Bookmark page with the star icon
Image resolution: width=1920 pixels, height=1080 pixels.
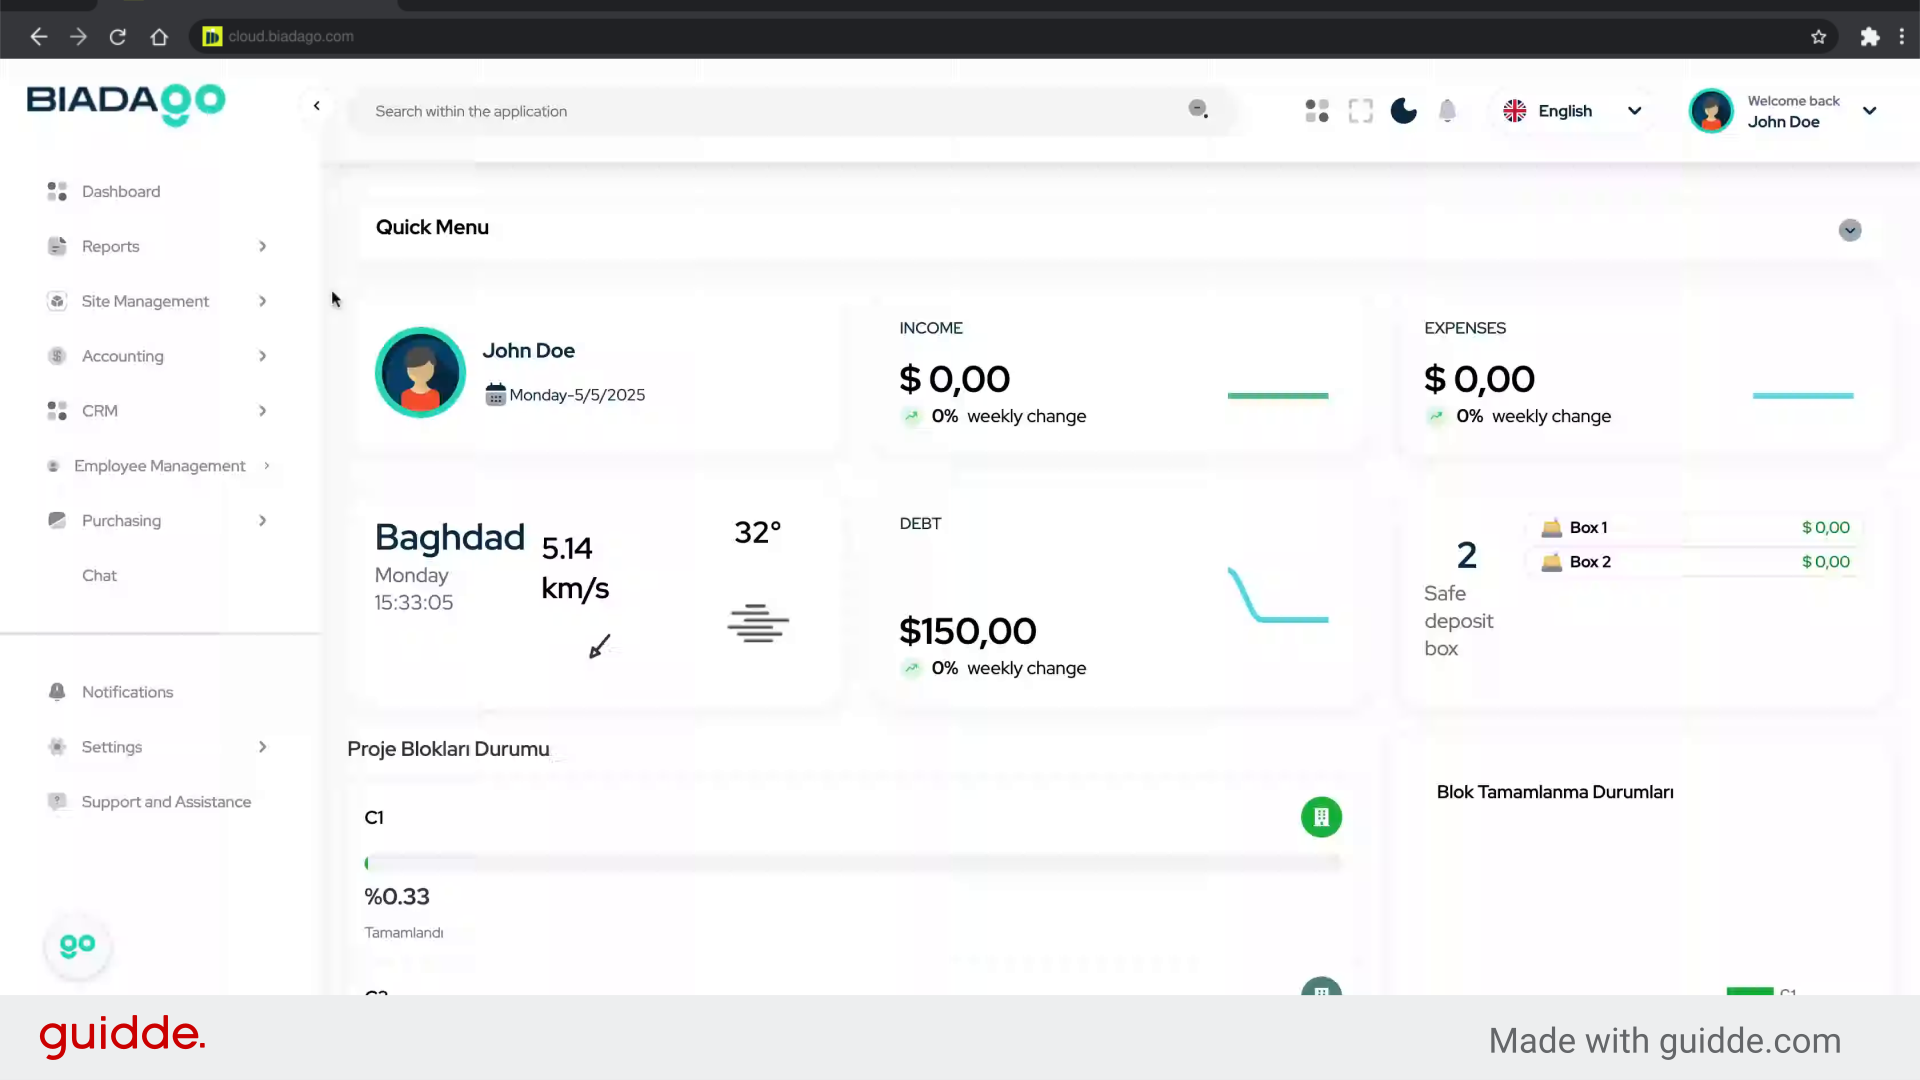[1818, 37]
